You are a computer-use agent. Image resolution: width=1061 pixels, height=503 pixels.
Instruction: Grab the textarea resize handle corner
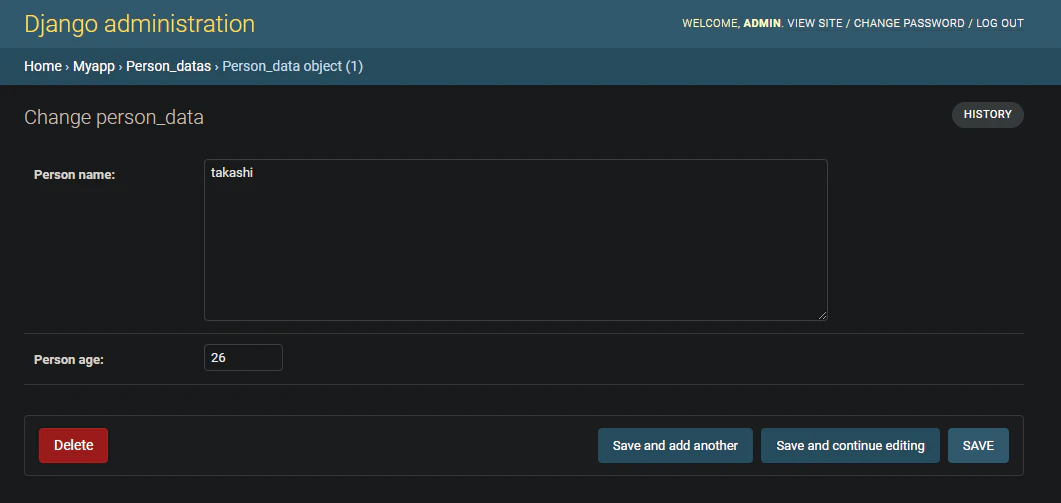point(822,315)
